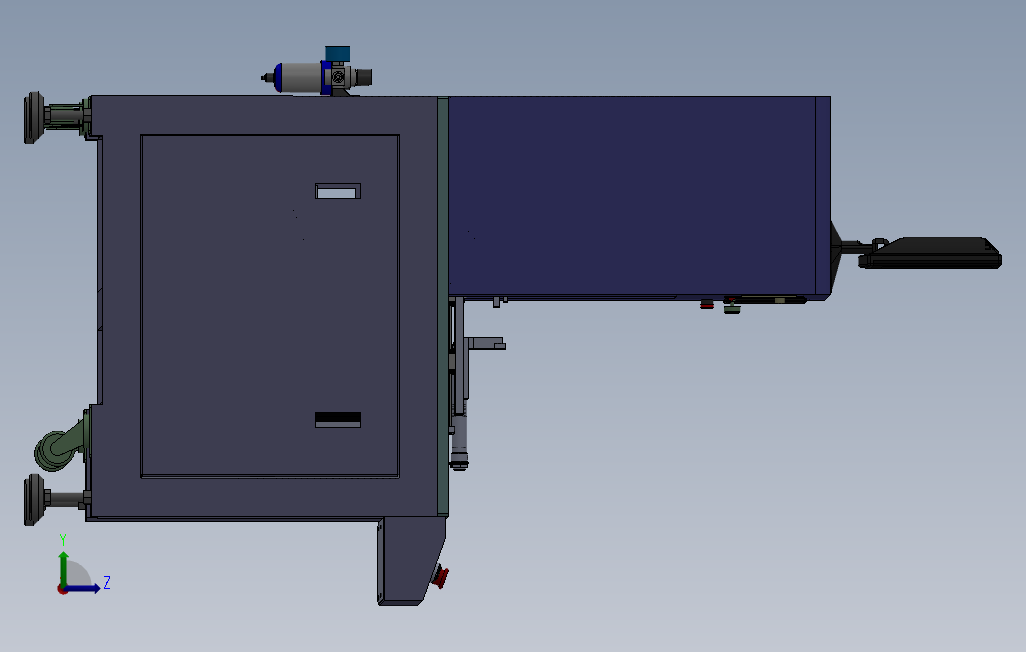The height and width of the screenshot is (652, 1026).
Task: Select the green Y axis arrow
Action: pos(63,568)
